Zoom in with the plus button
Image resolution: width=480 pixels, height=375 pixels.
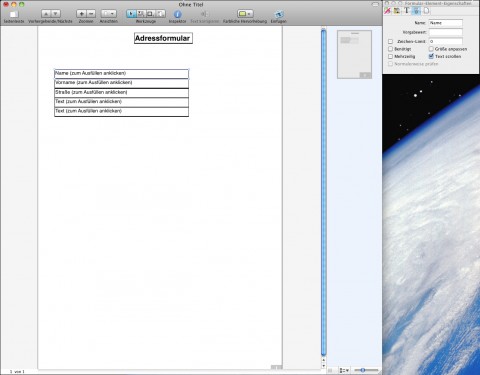coord(81,14)
